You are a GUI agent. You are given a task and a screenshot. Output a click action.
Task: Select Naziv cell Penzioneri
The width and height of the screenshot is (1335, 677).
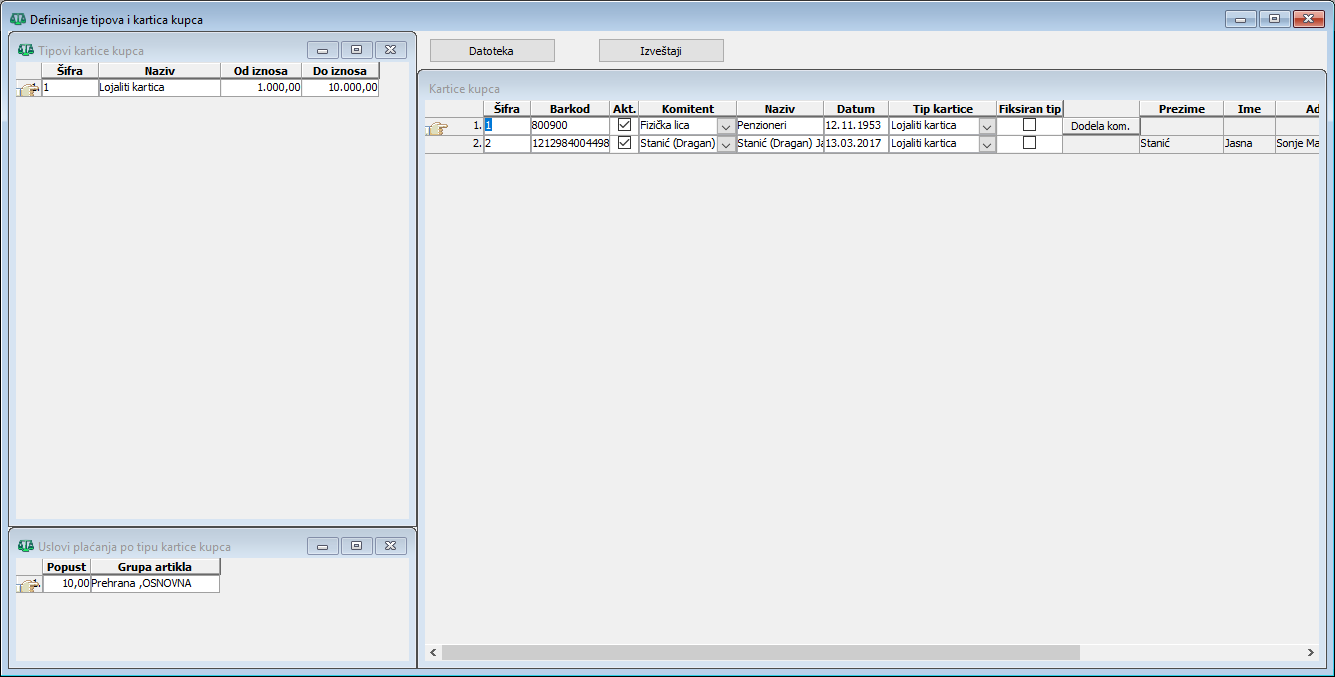pyautogui.click(x=780, y=126)
